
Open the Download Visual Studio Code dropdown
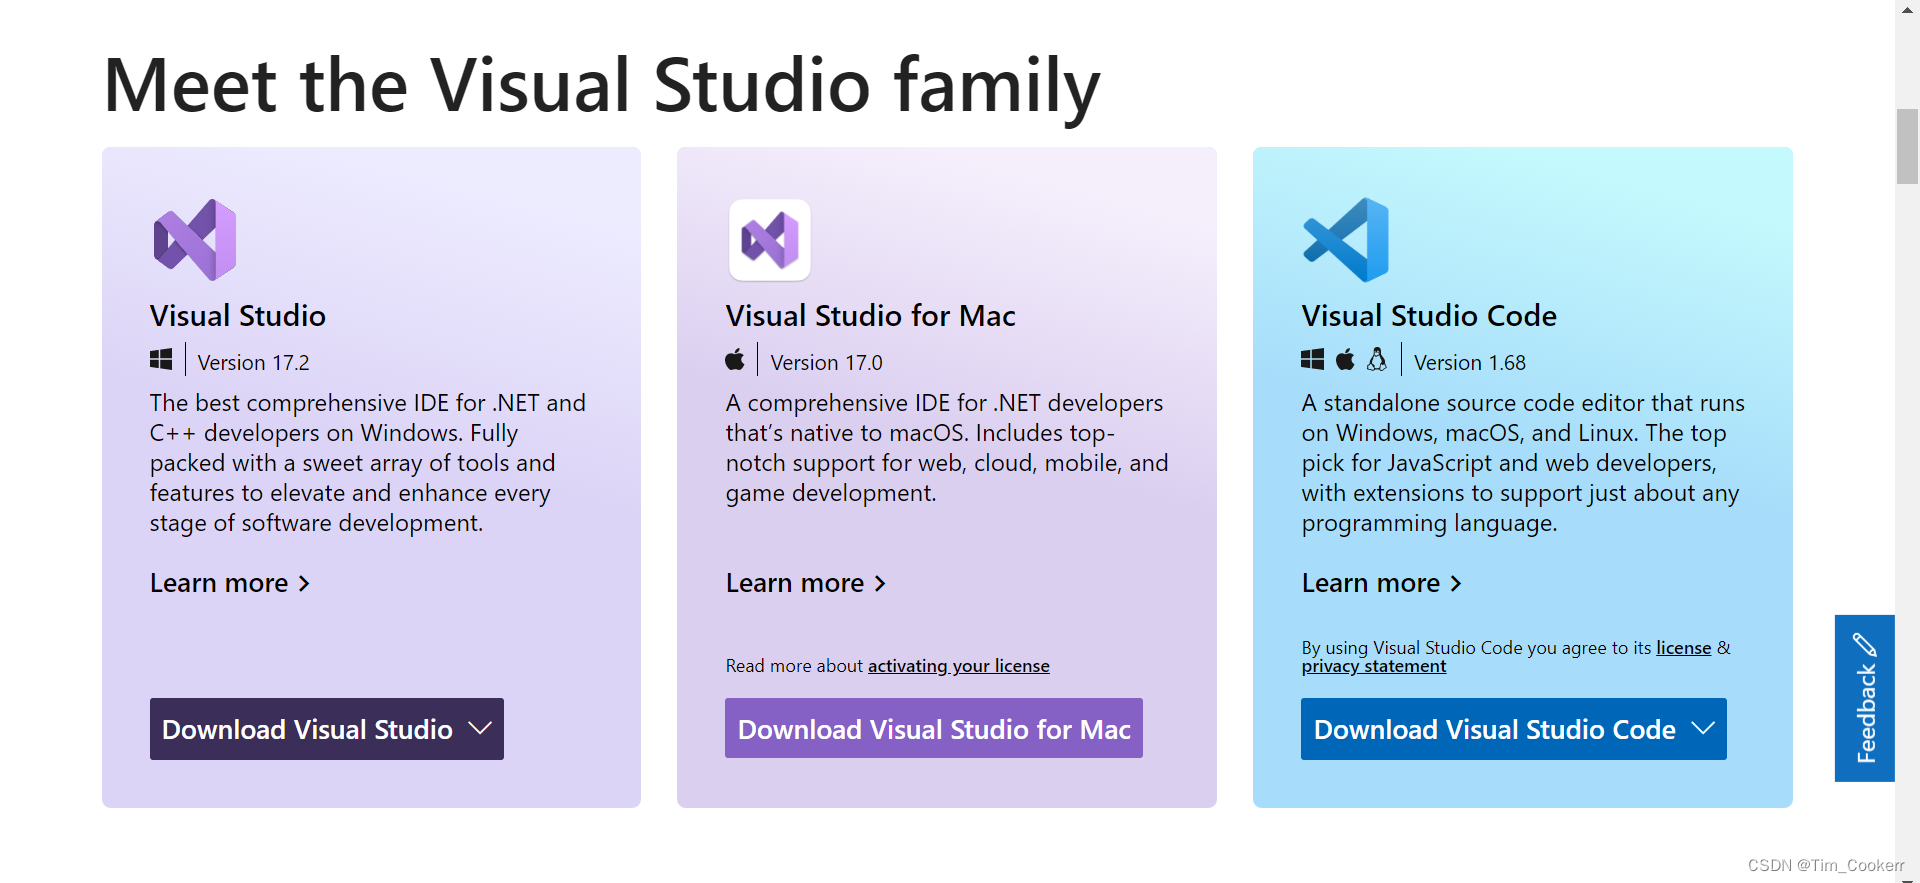tap(1514, 729)
